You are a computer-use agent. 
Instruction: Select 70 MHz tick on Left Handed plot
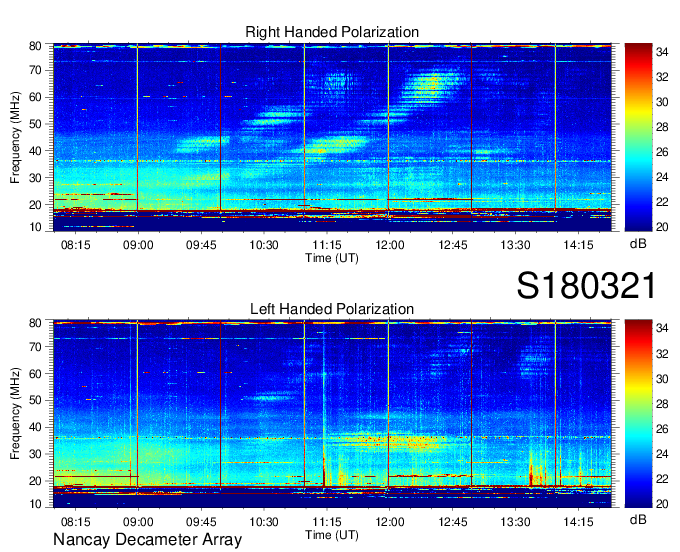(35, 346)
